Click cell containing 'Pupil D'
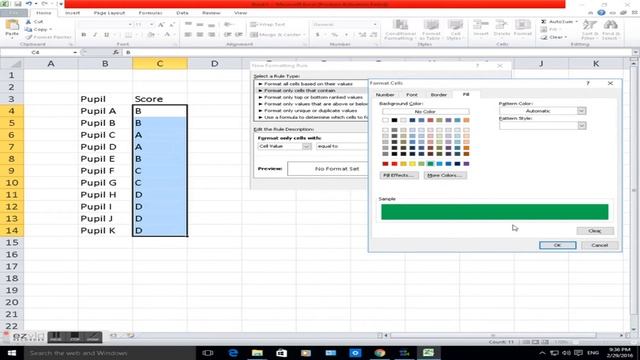 tap(105, 147)
